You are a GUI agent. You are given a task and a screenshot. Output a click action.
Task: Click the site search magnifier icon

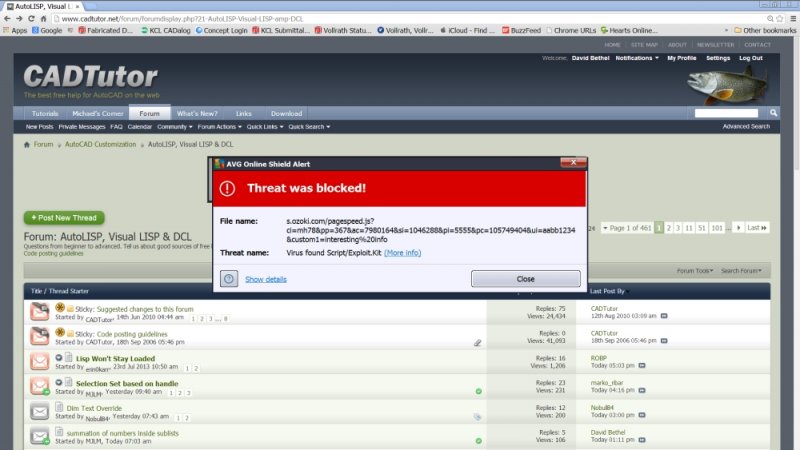(x=773, y=113)
